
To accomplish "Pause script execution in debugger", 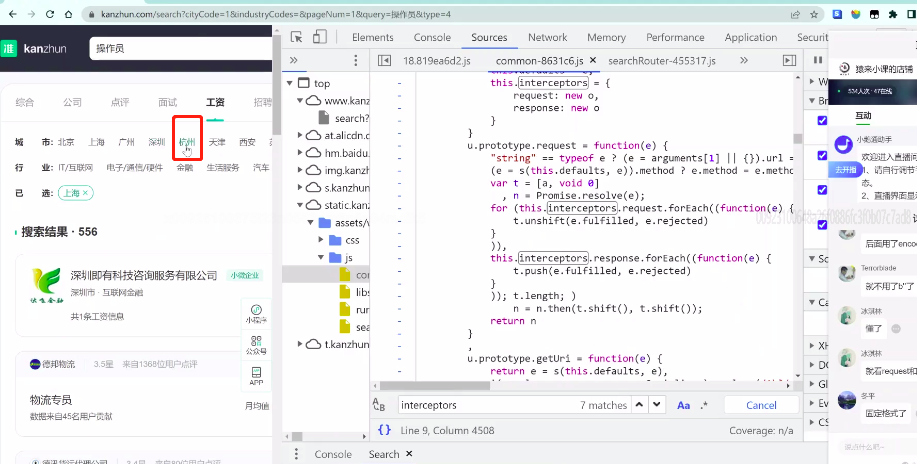I will coord(817,61).
